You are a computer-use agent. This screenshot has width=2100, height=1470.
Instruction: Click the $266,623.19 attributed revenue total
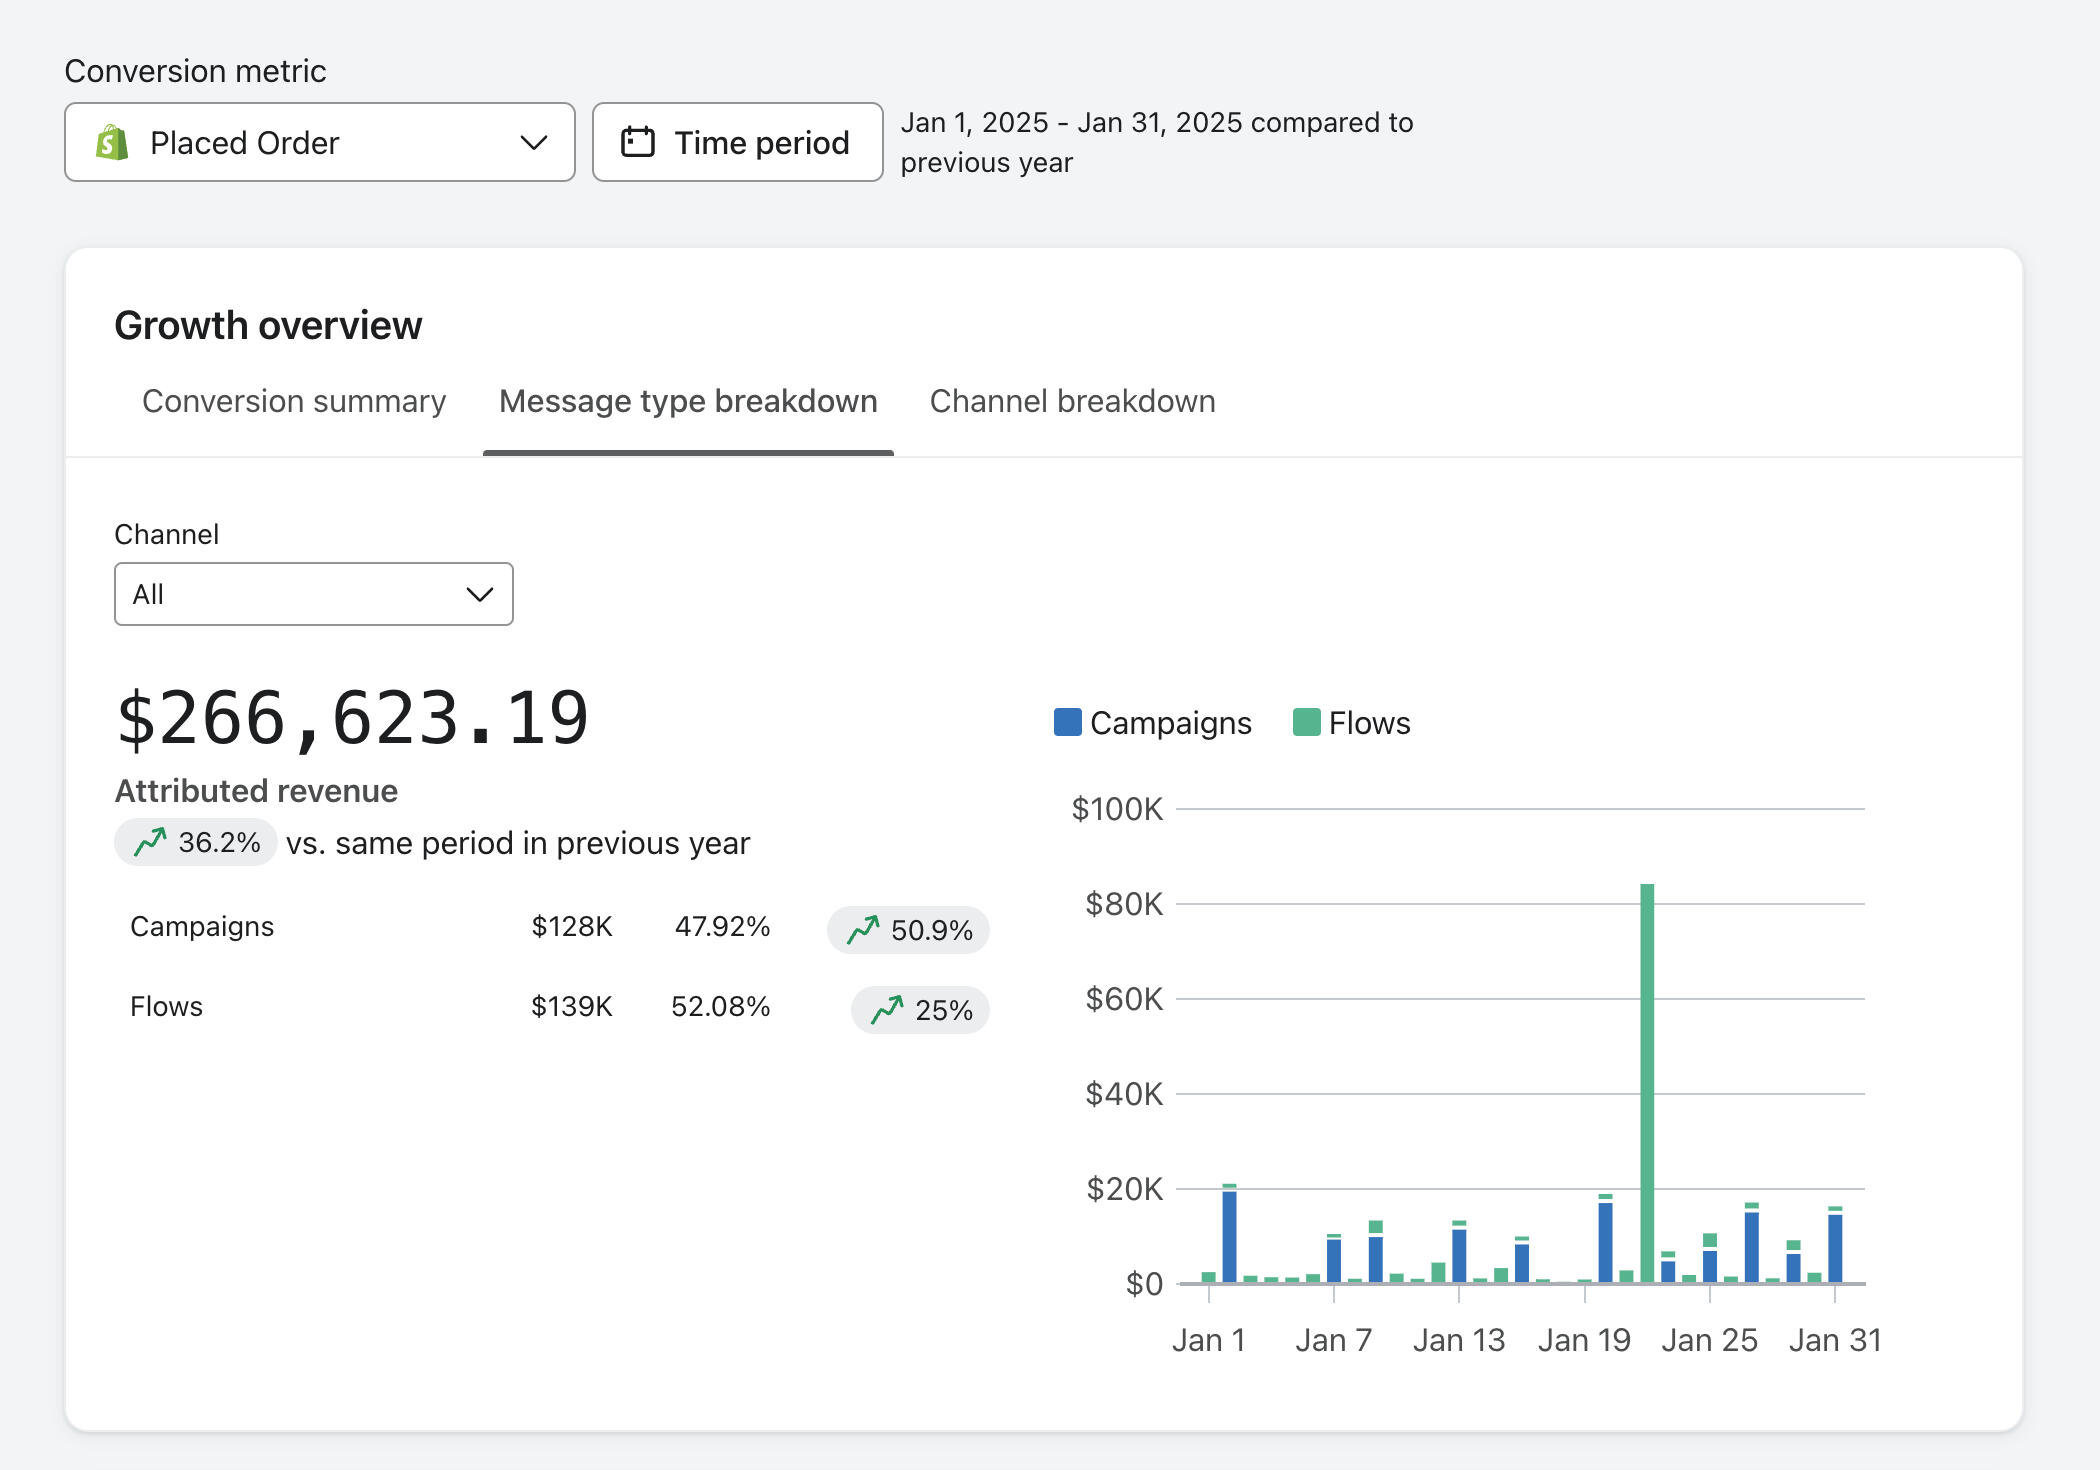[353, 719]
